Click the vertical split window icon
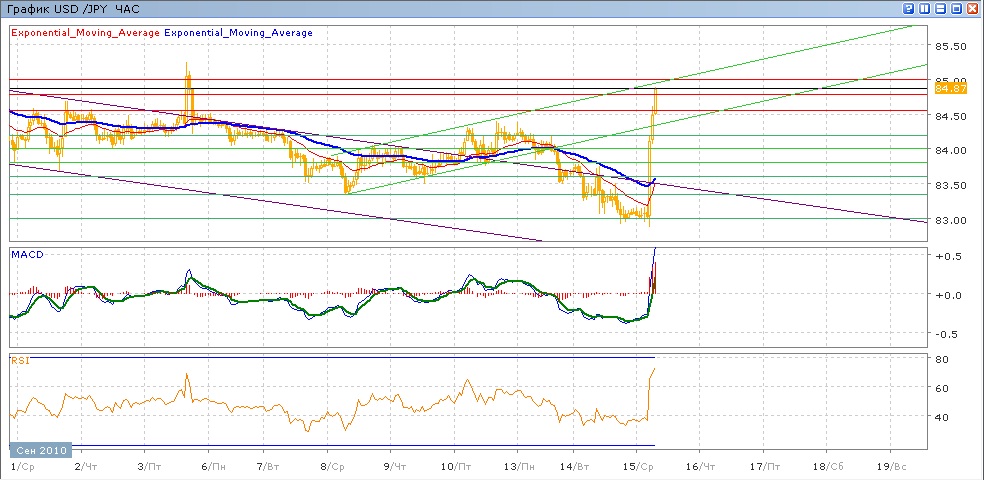984x480 pixels. (925, 8)
